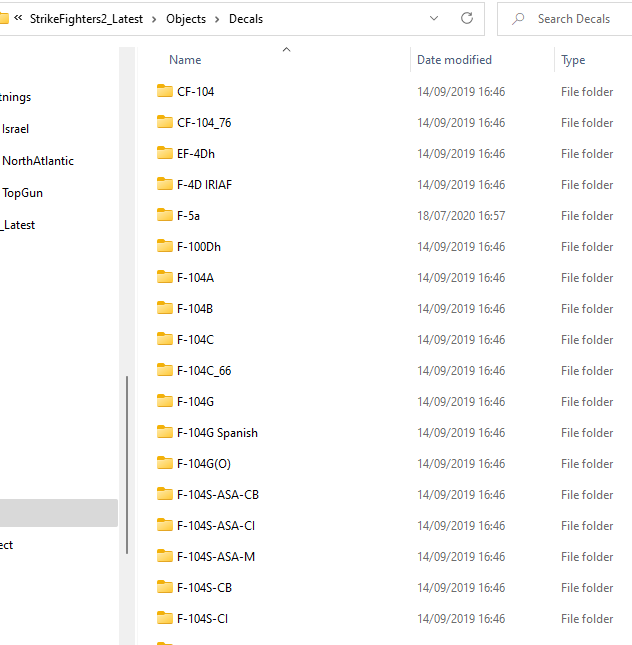The width and height of the screenshot is (632, 645).
Task: Click the F-104G(O) folder icon
Action: click(165, 463)
